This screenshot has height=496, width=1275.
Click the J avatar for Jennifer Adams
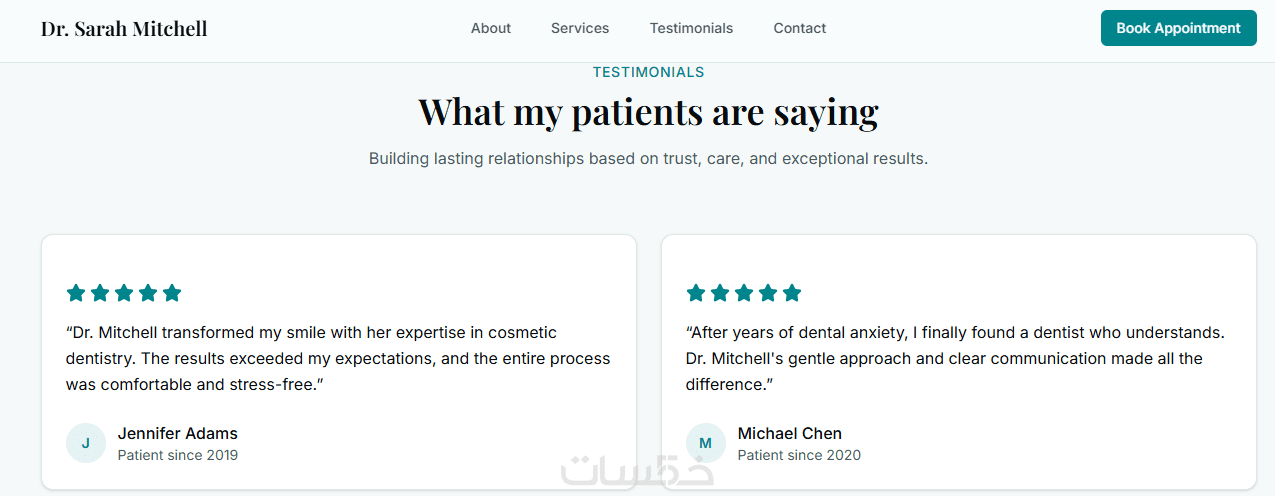(86, 443)
